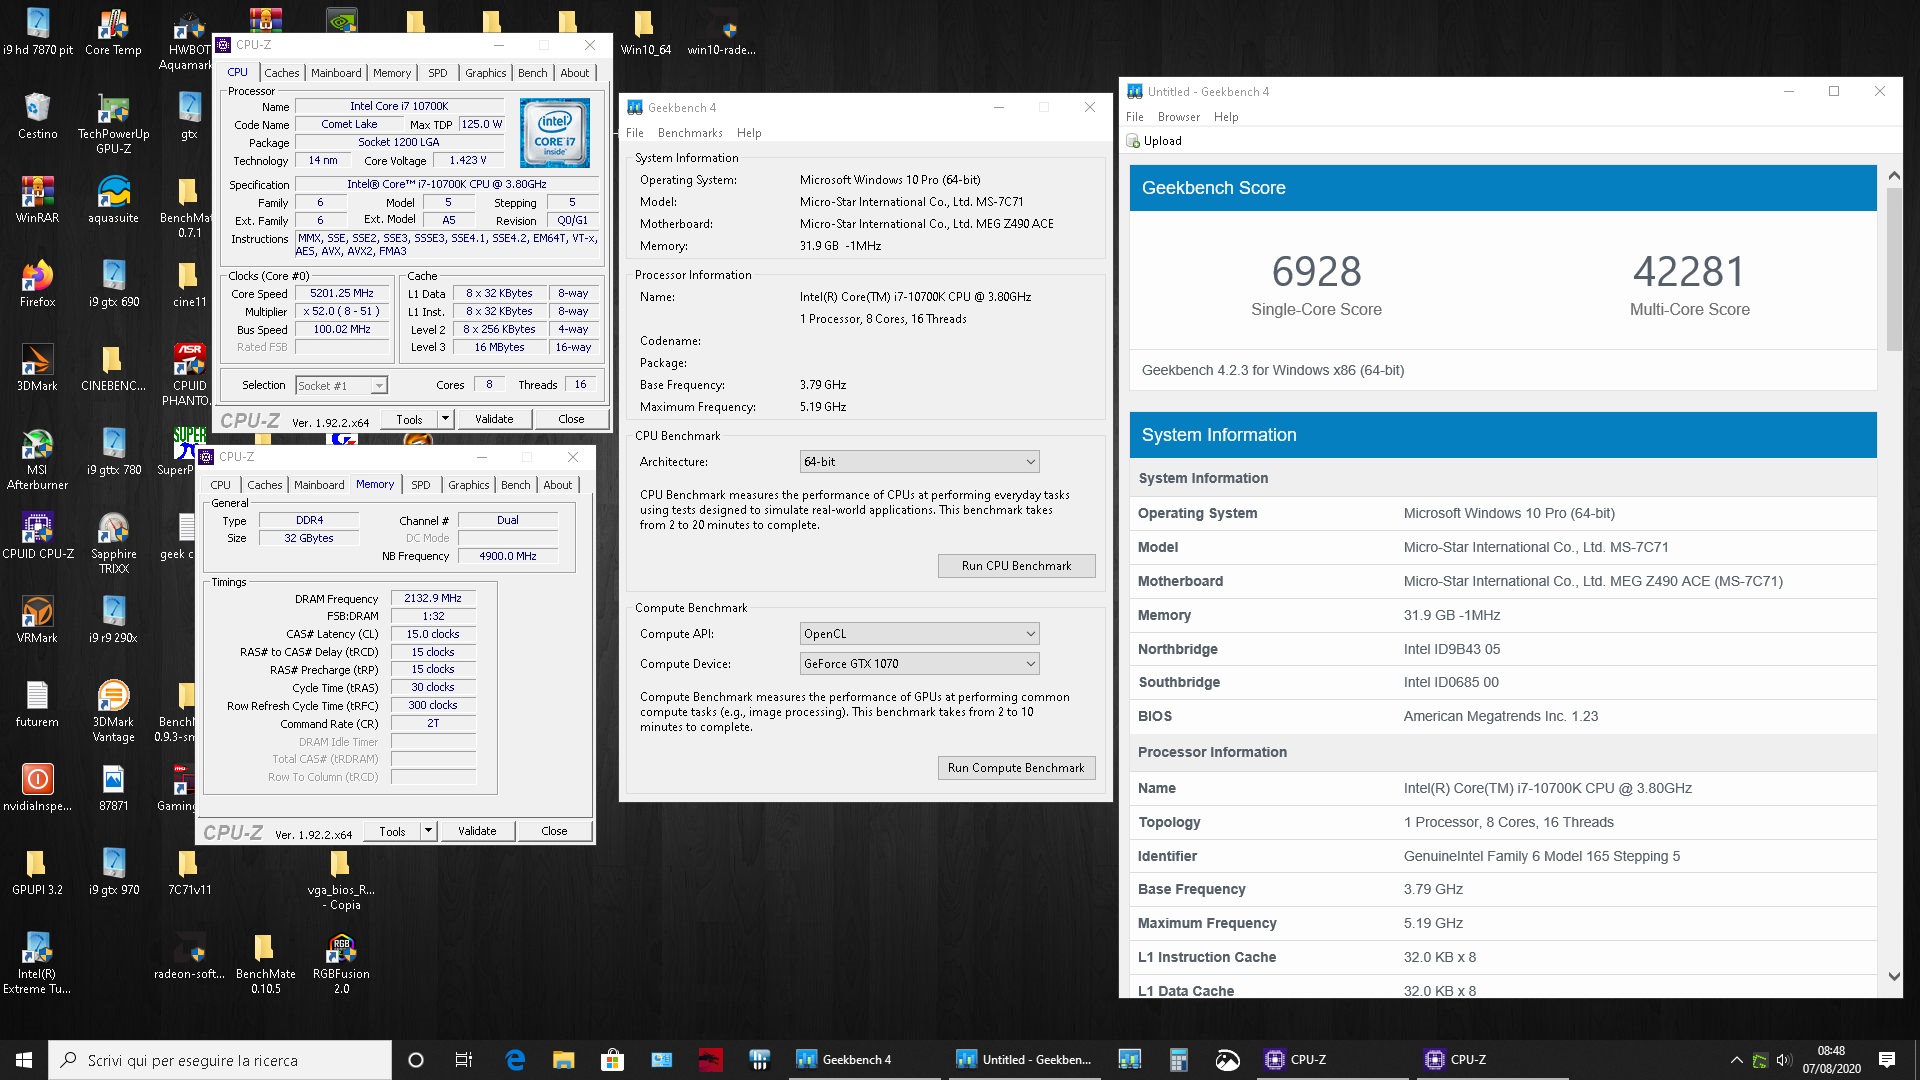Open Sapphire TRIXX desktop icon
1920x1080 pixels.
coord(113,543)
